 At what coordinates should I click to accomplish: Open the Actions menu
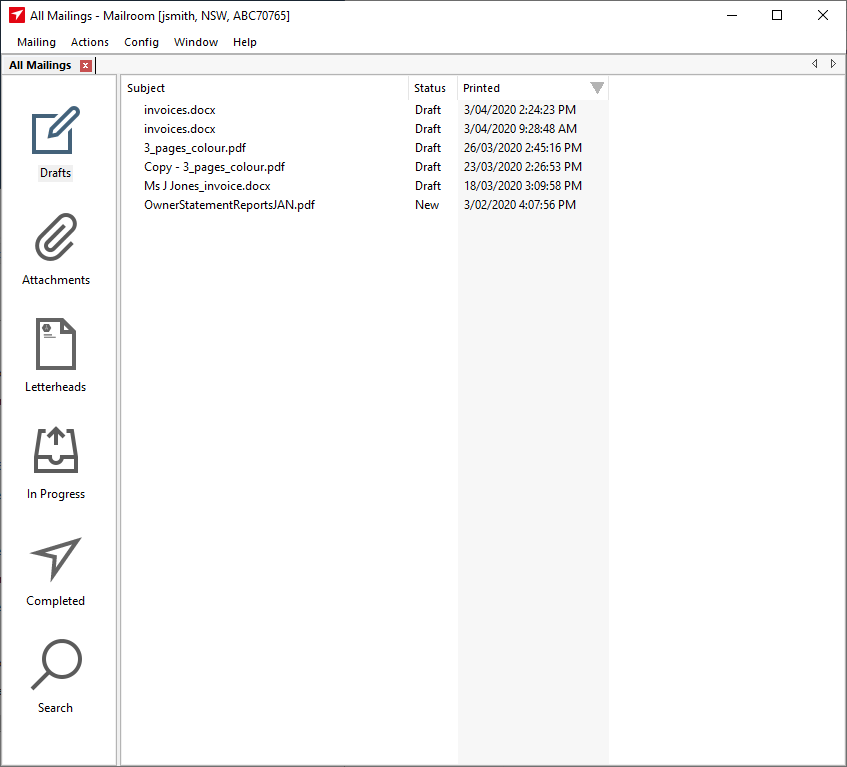[90, 42]
